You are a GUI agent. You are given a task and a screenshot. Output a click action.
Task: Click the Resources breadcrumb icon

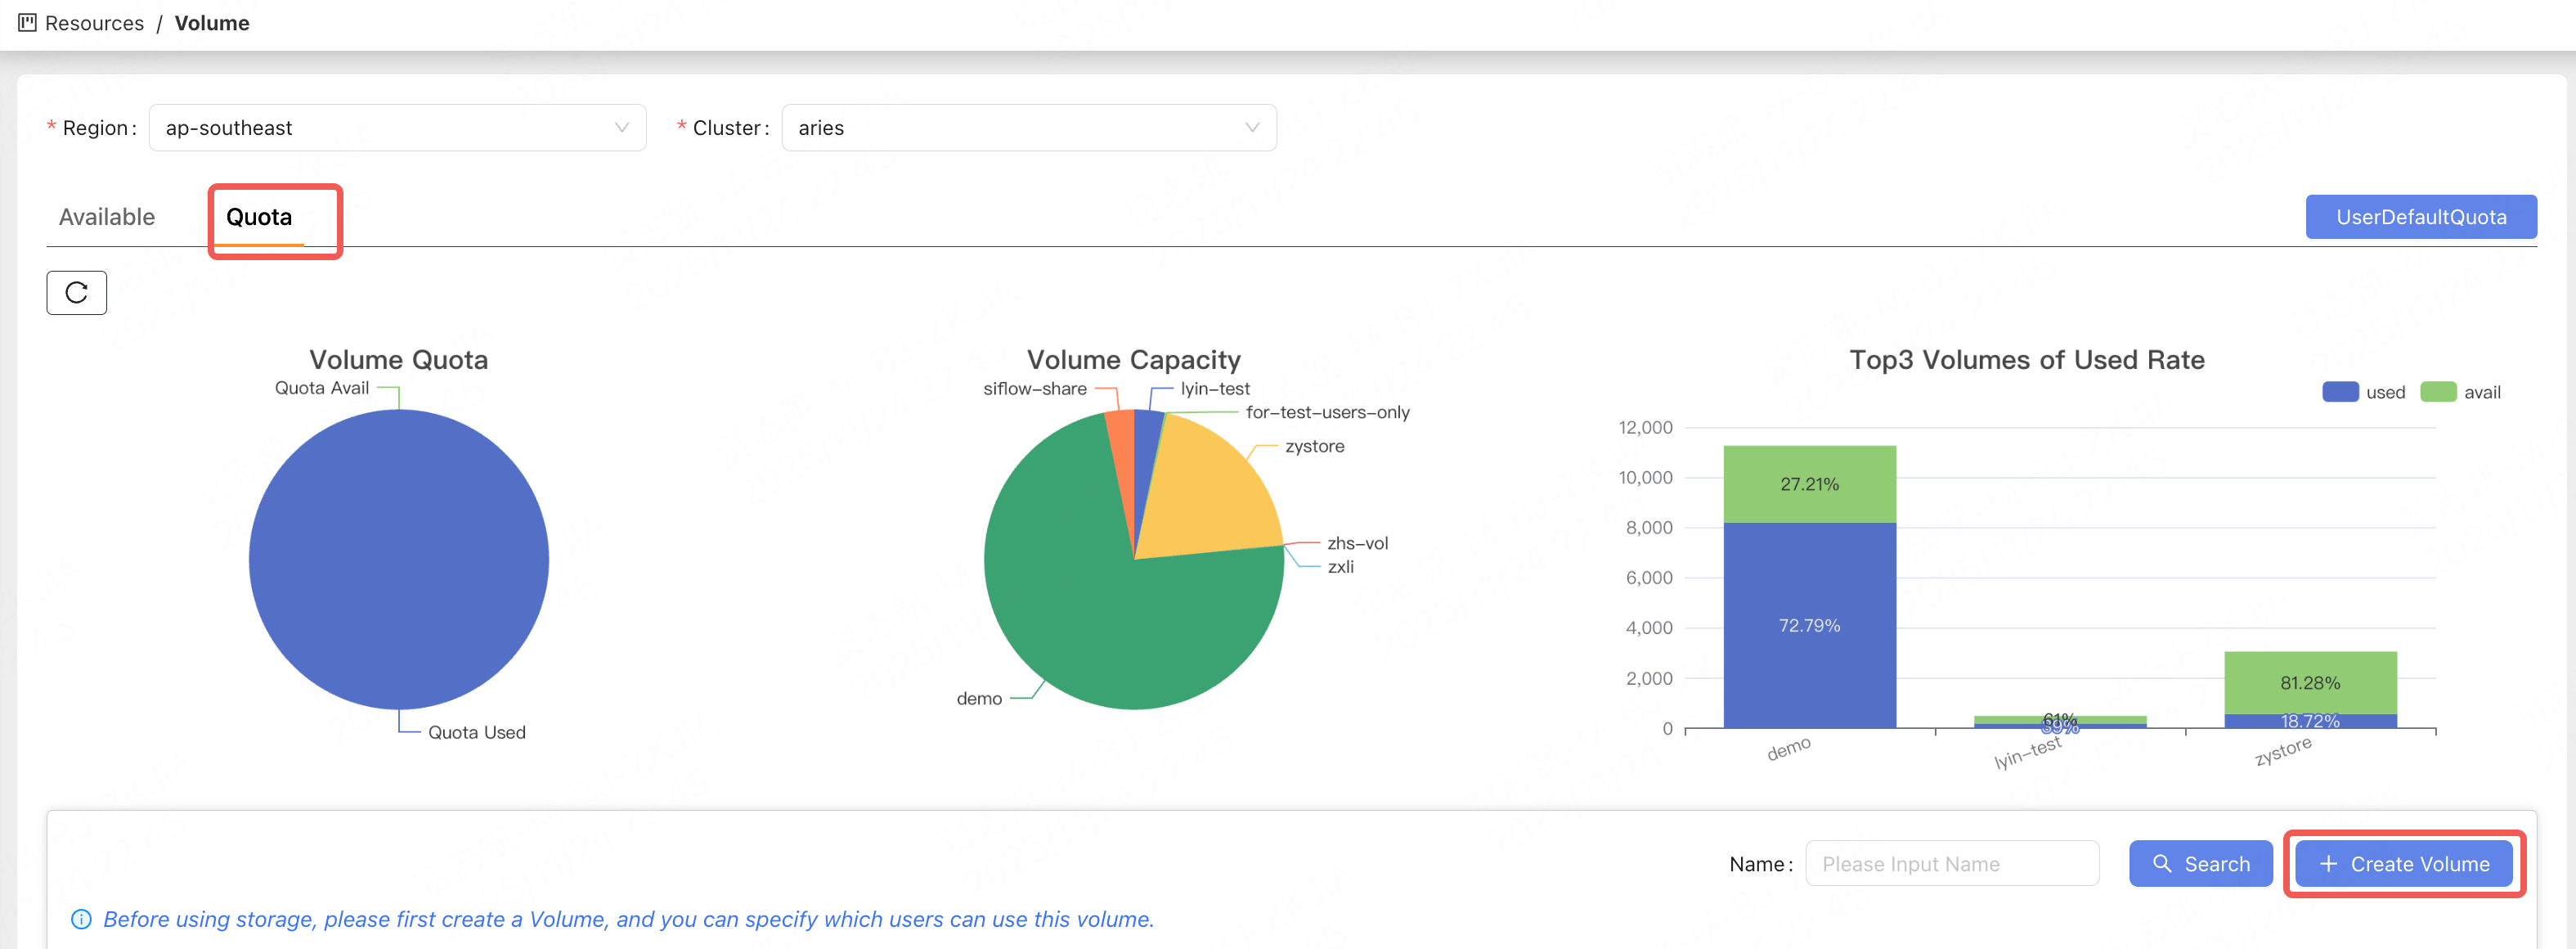[x=27, y=22]
